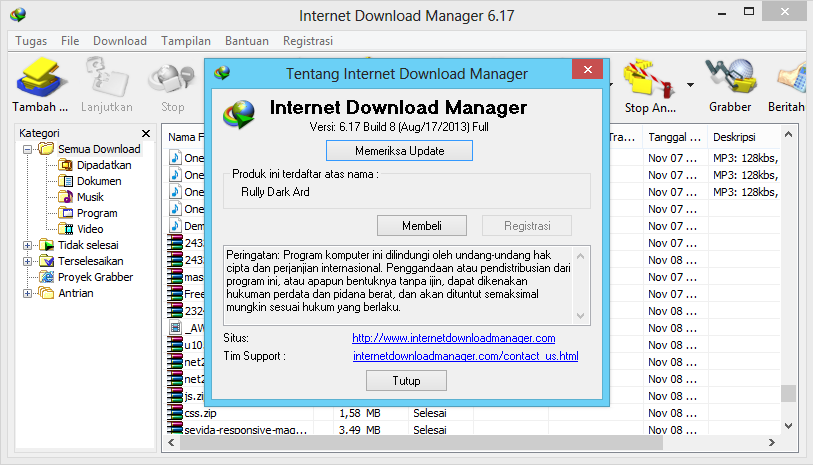Click the download list scroll-down arrow

pyautogui.click(x=789, y=426)
